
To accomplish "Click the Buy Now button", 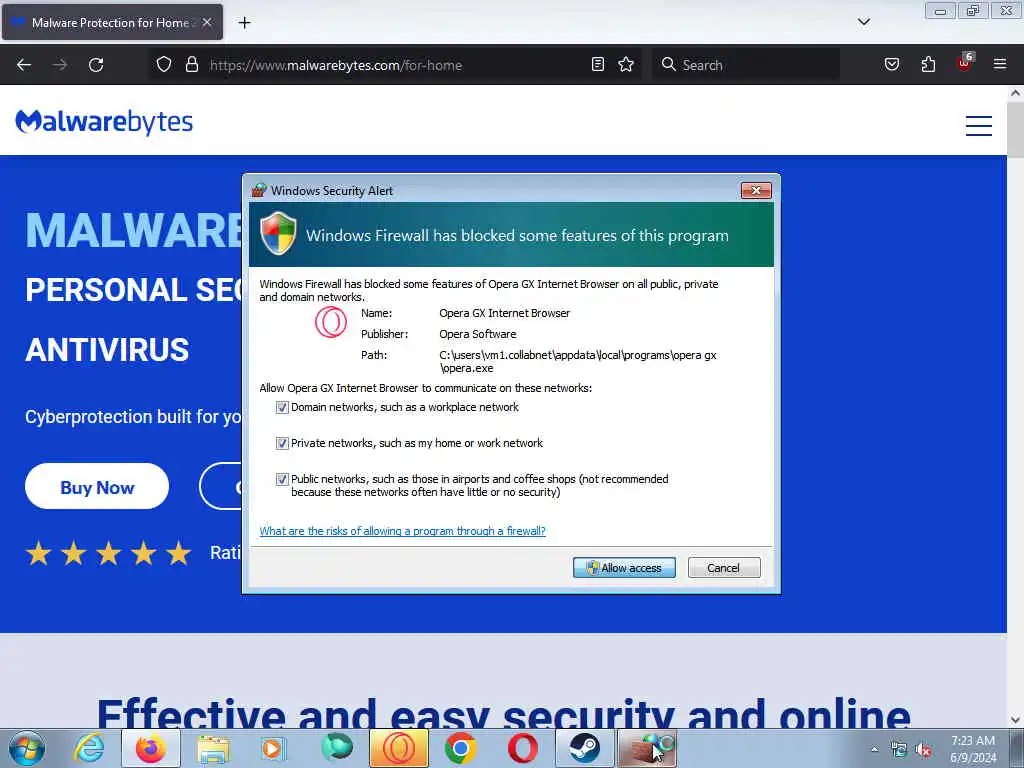I will pos(97,487).
